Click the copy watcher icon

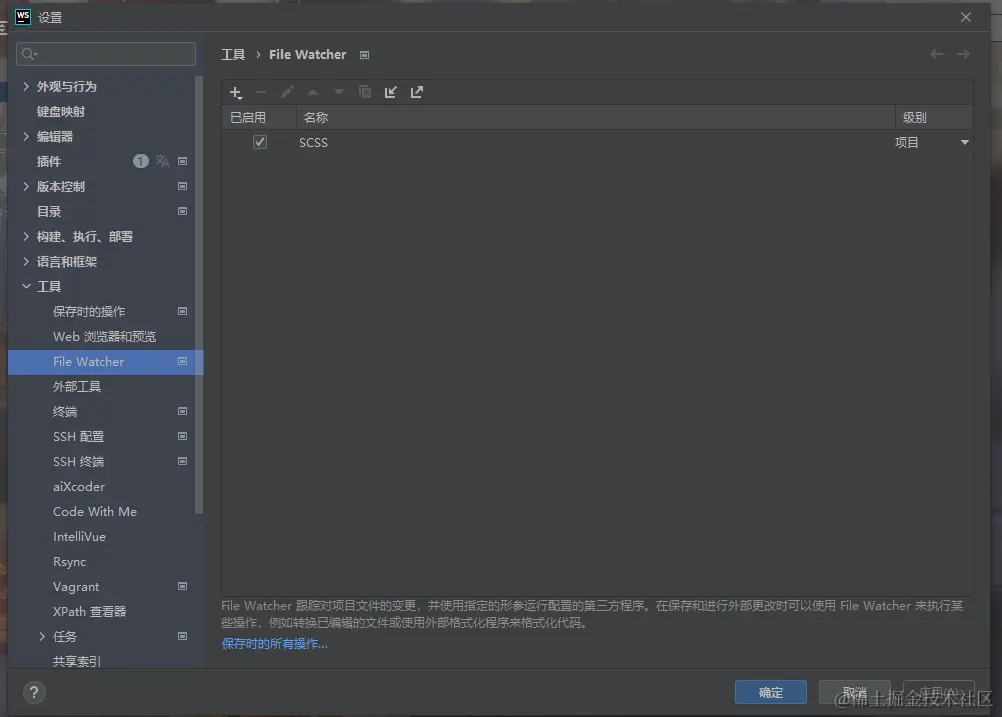[365, 93]
